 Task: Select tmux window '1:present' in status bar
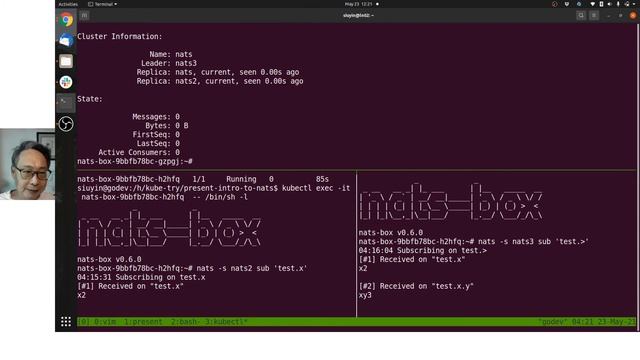pyautogui.click(x=143, y=322)
